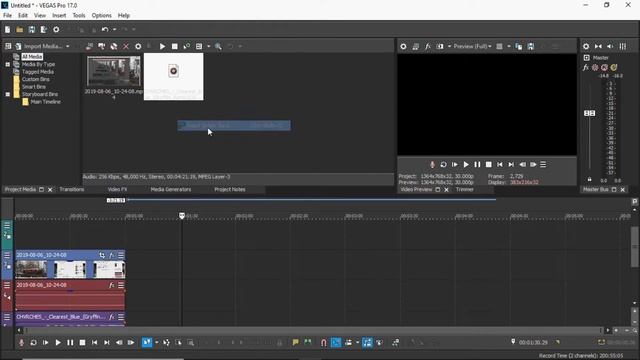Stop media preview in Project Media toolbar

click(175, 46)
